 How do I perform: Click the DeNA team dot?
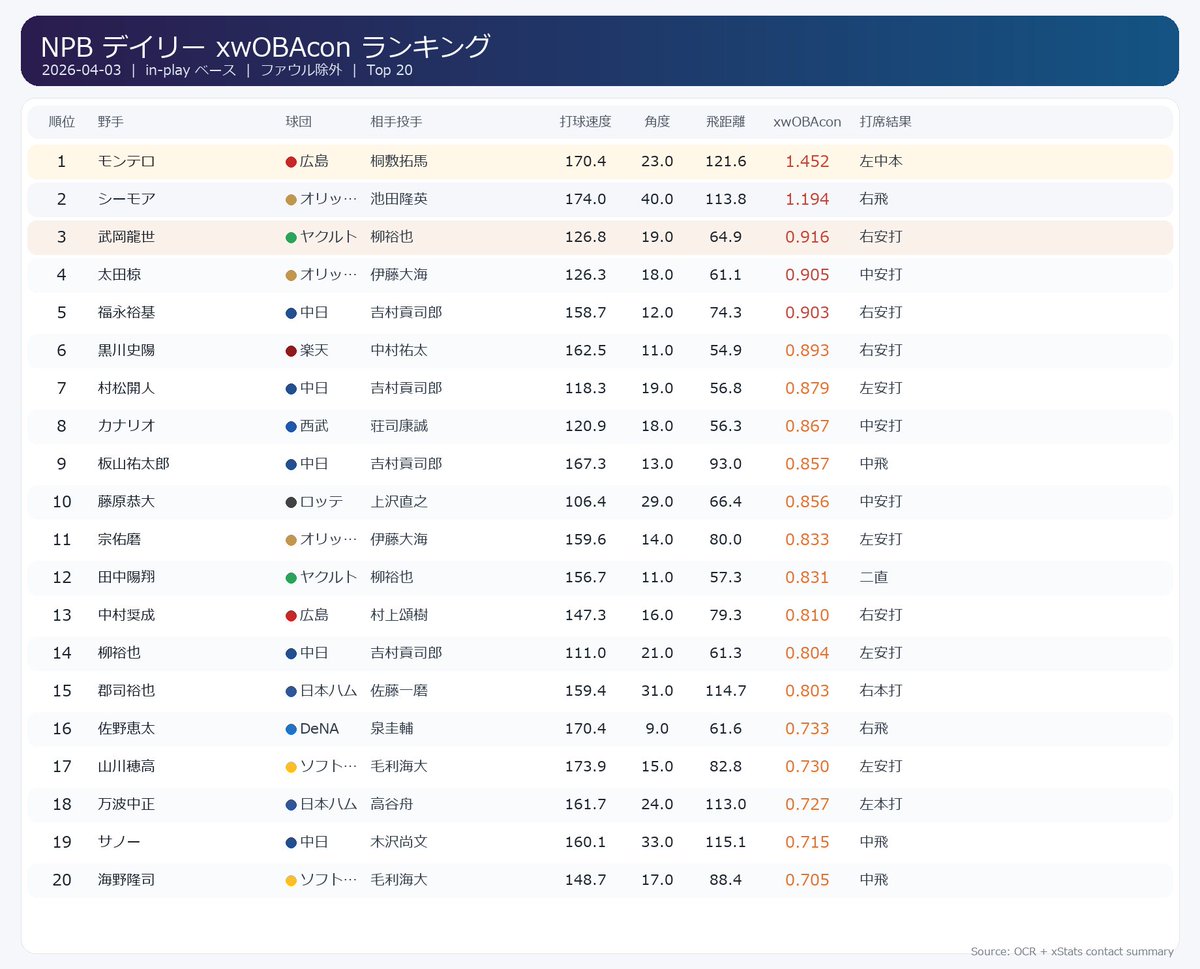tap(291, 730)
